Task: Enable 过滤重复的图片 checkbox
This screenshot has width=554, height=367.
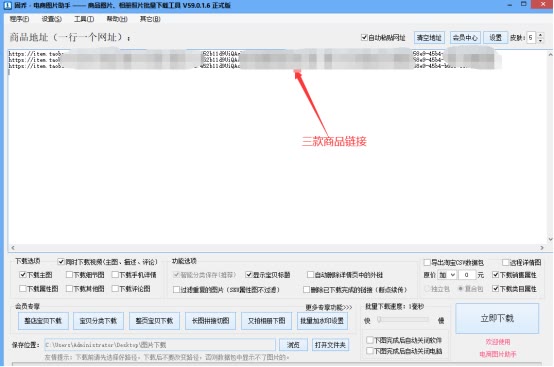Action: pyautogui.click(x=176, y=290)
